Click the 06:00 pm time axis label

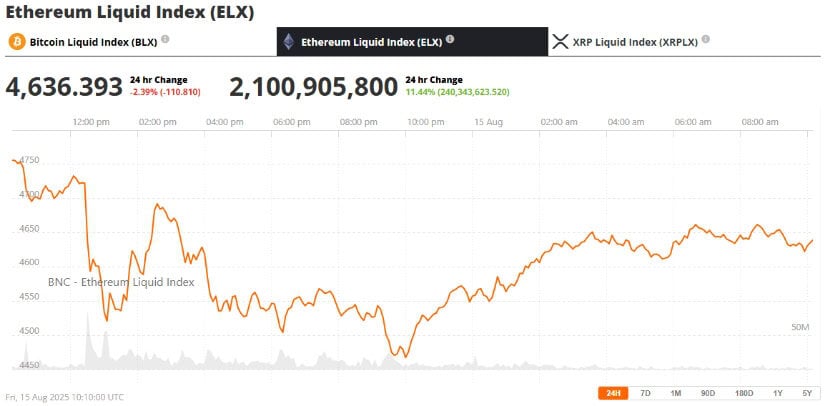pyautogui.click(x=291, y=122)
